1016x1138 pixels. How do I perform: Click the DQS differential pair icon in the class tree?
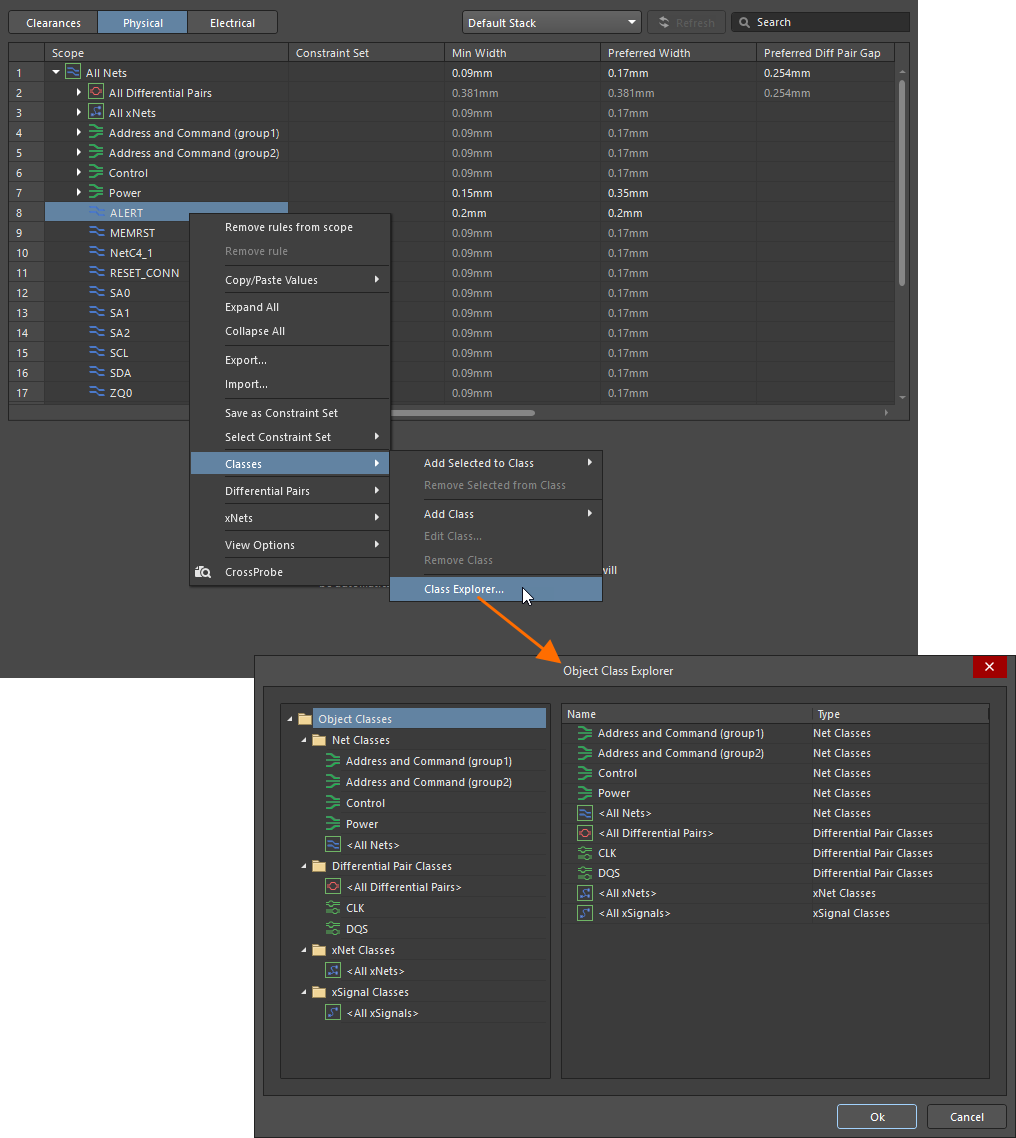click(x=333, y=929)
